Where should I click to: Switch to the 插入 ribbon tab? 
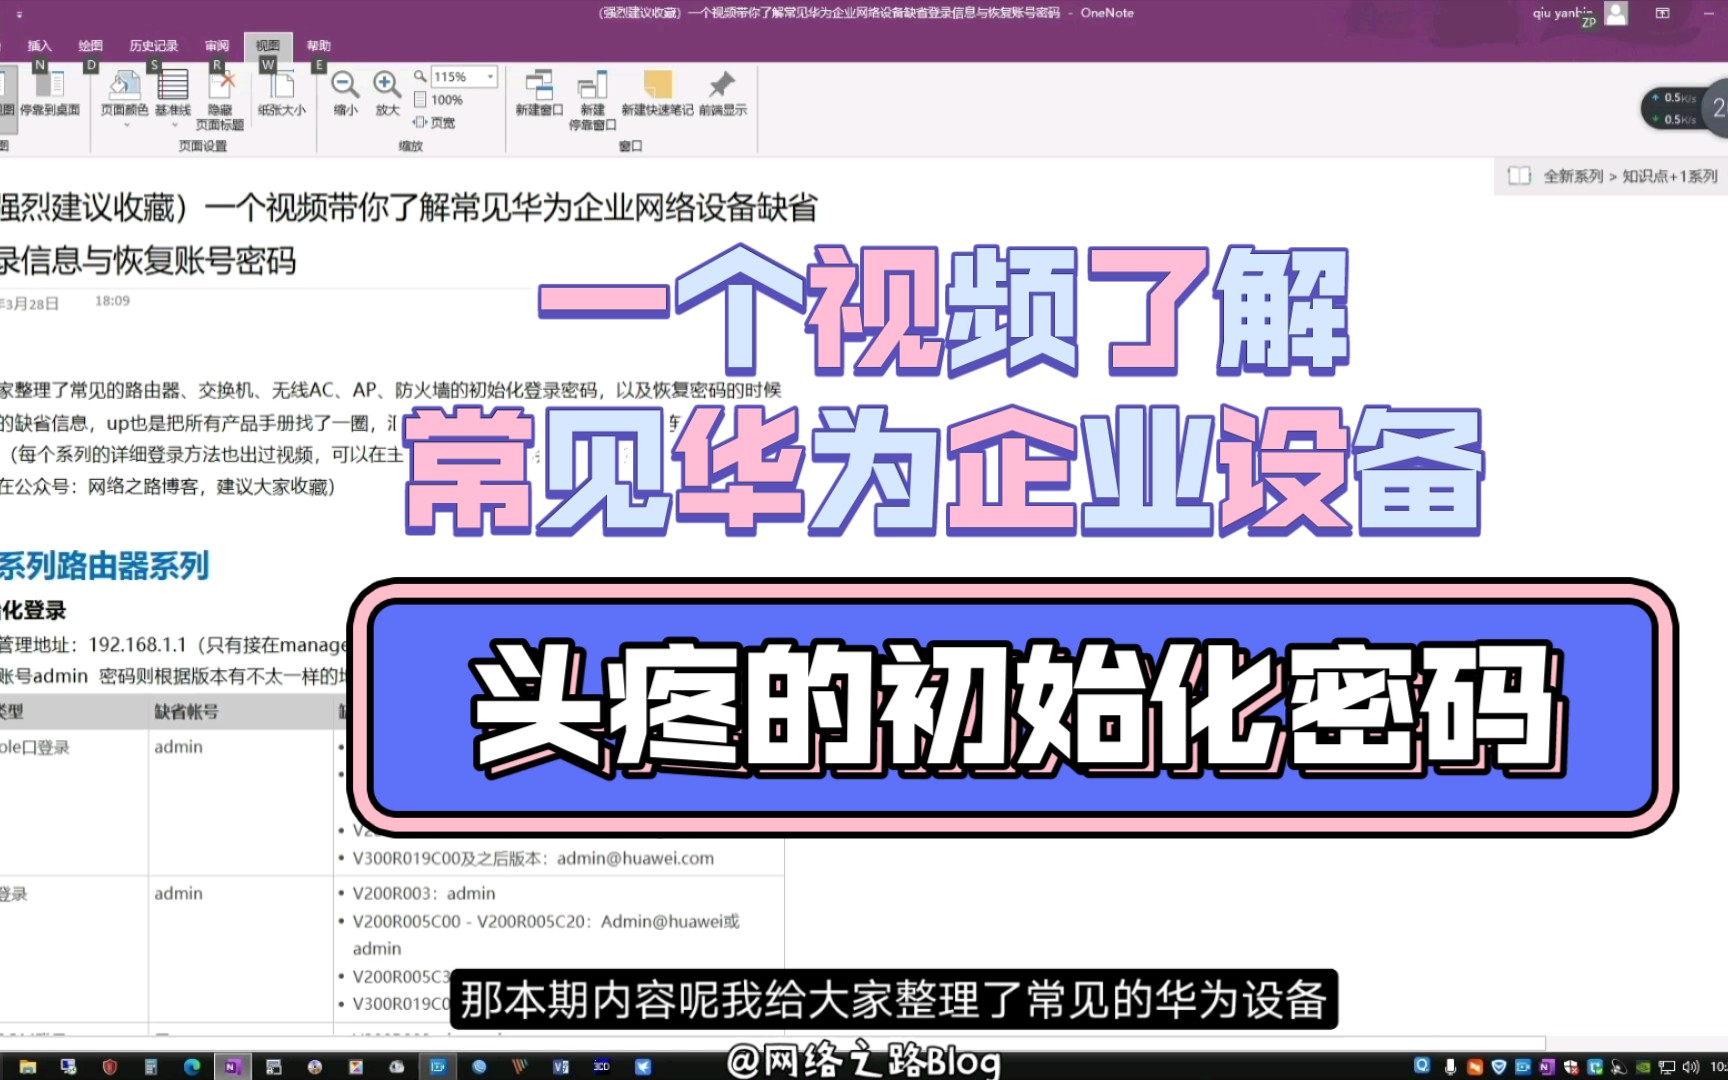click(x=39, y=46)
